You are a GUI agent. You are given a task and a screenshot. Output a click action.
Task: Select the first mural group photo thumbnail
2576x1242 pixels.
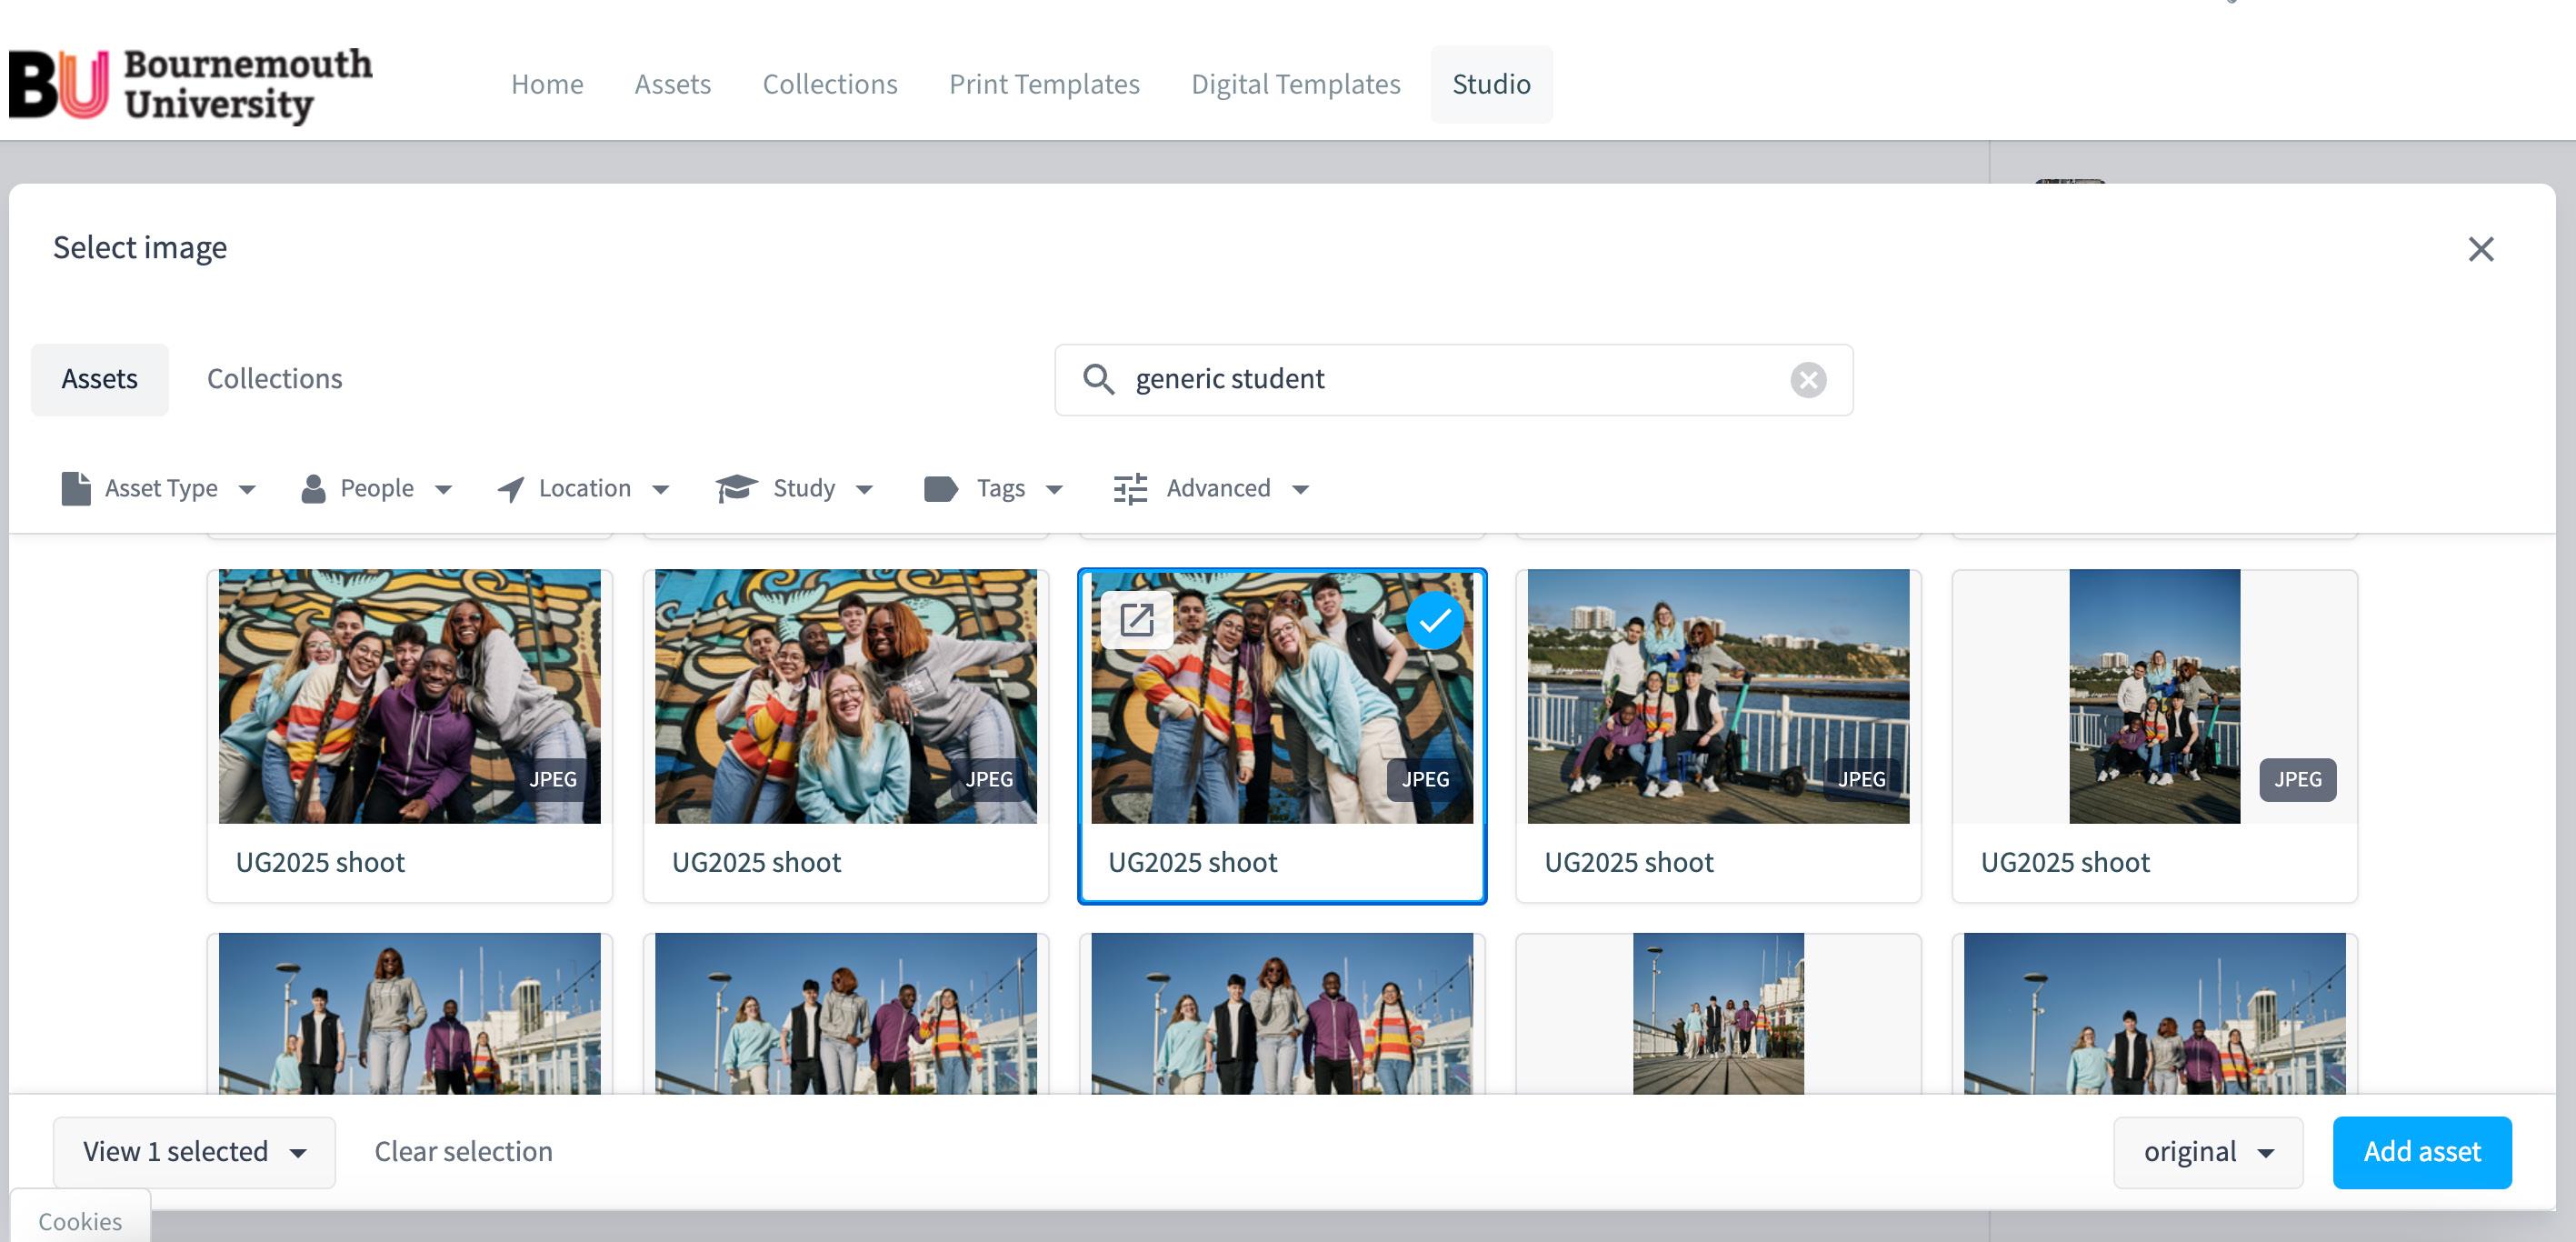409,696
